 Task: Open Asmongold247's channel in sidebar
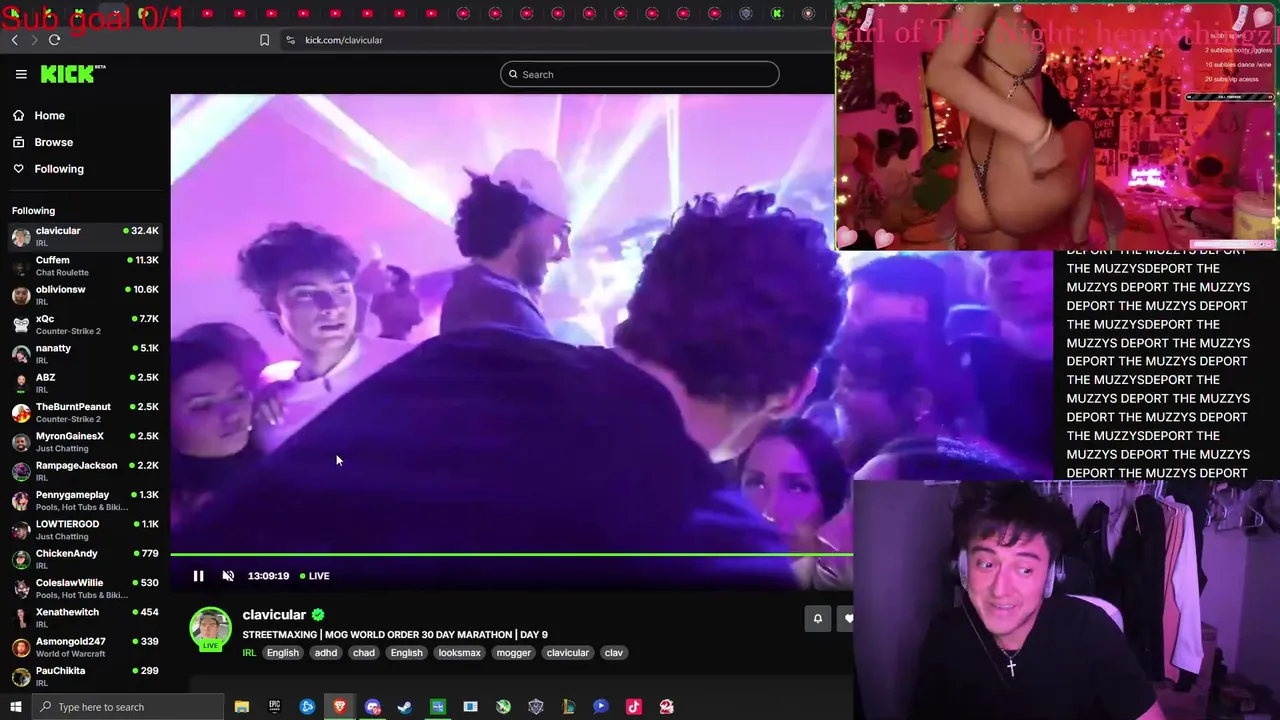pyautogui.click(x=85, y=647)
